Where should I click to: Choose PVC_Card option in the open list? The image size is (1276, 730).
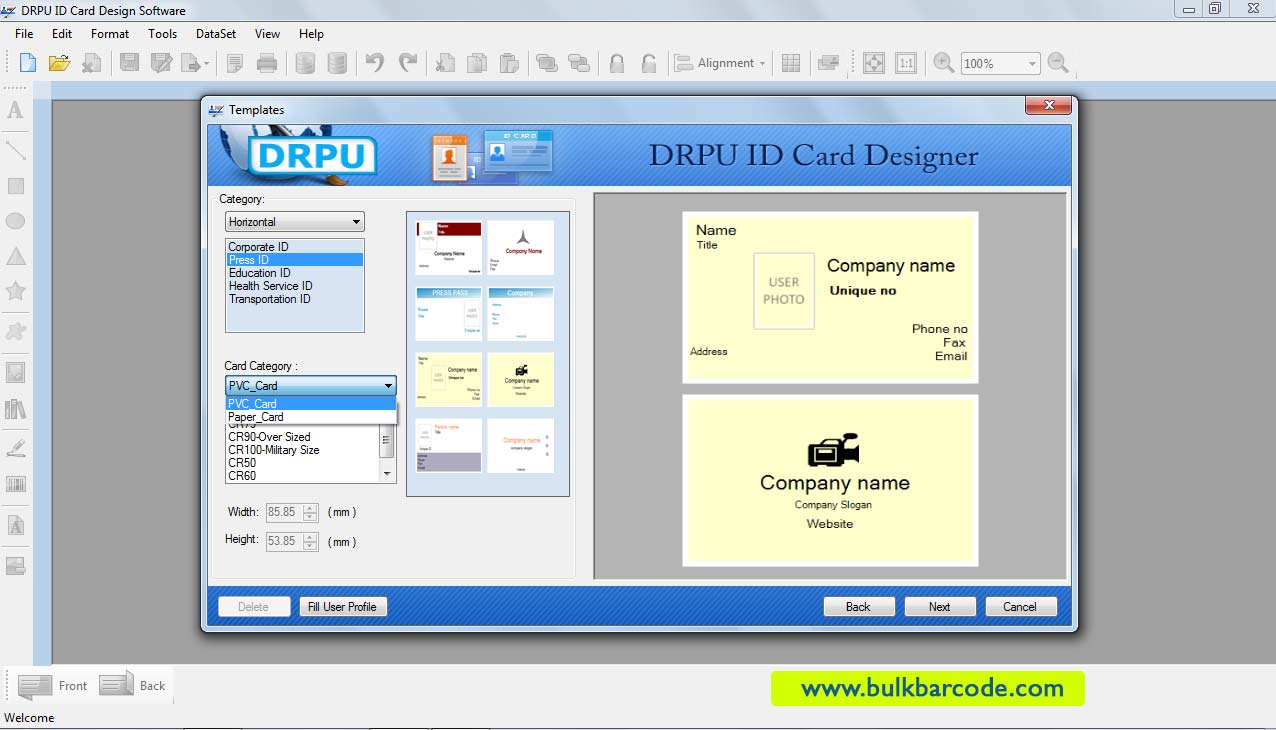pos(311,404)
